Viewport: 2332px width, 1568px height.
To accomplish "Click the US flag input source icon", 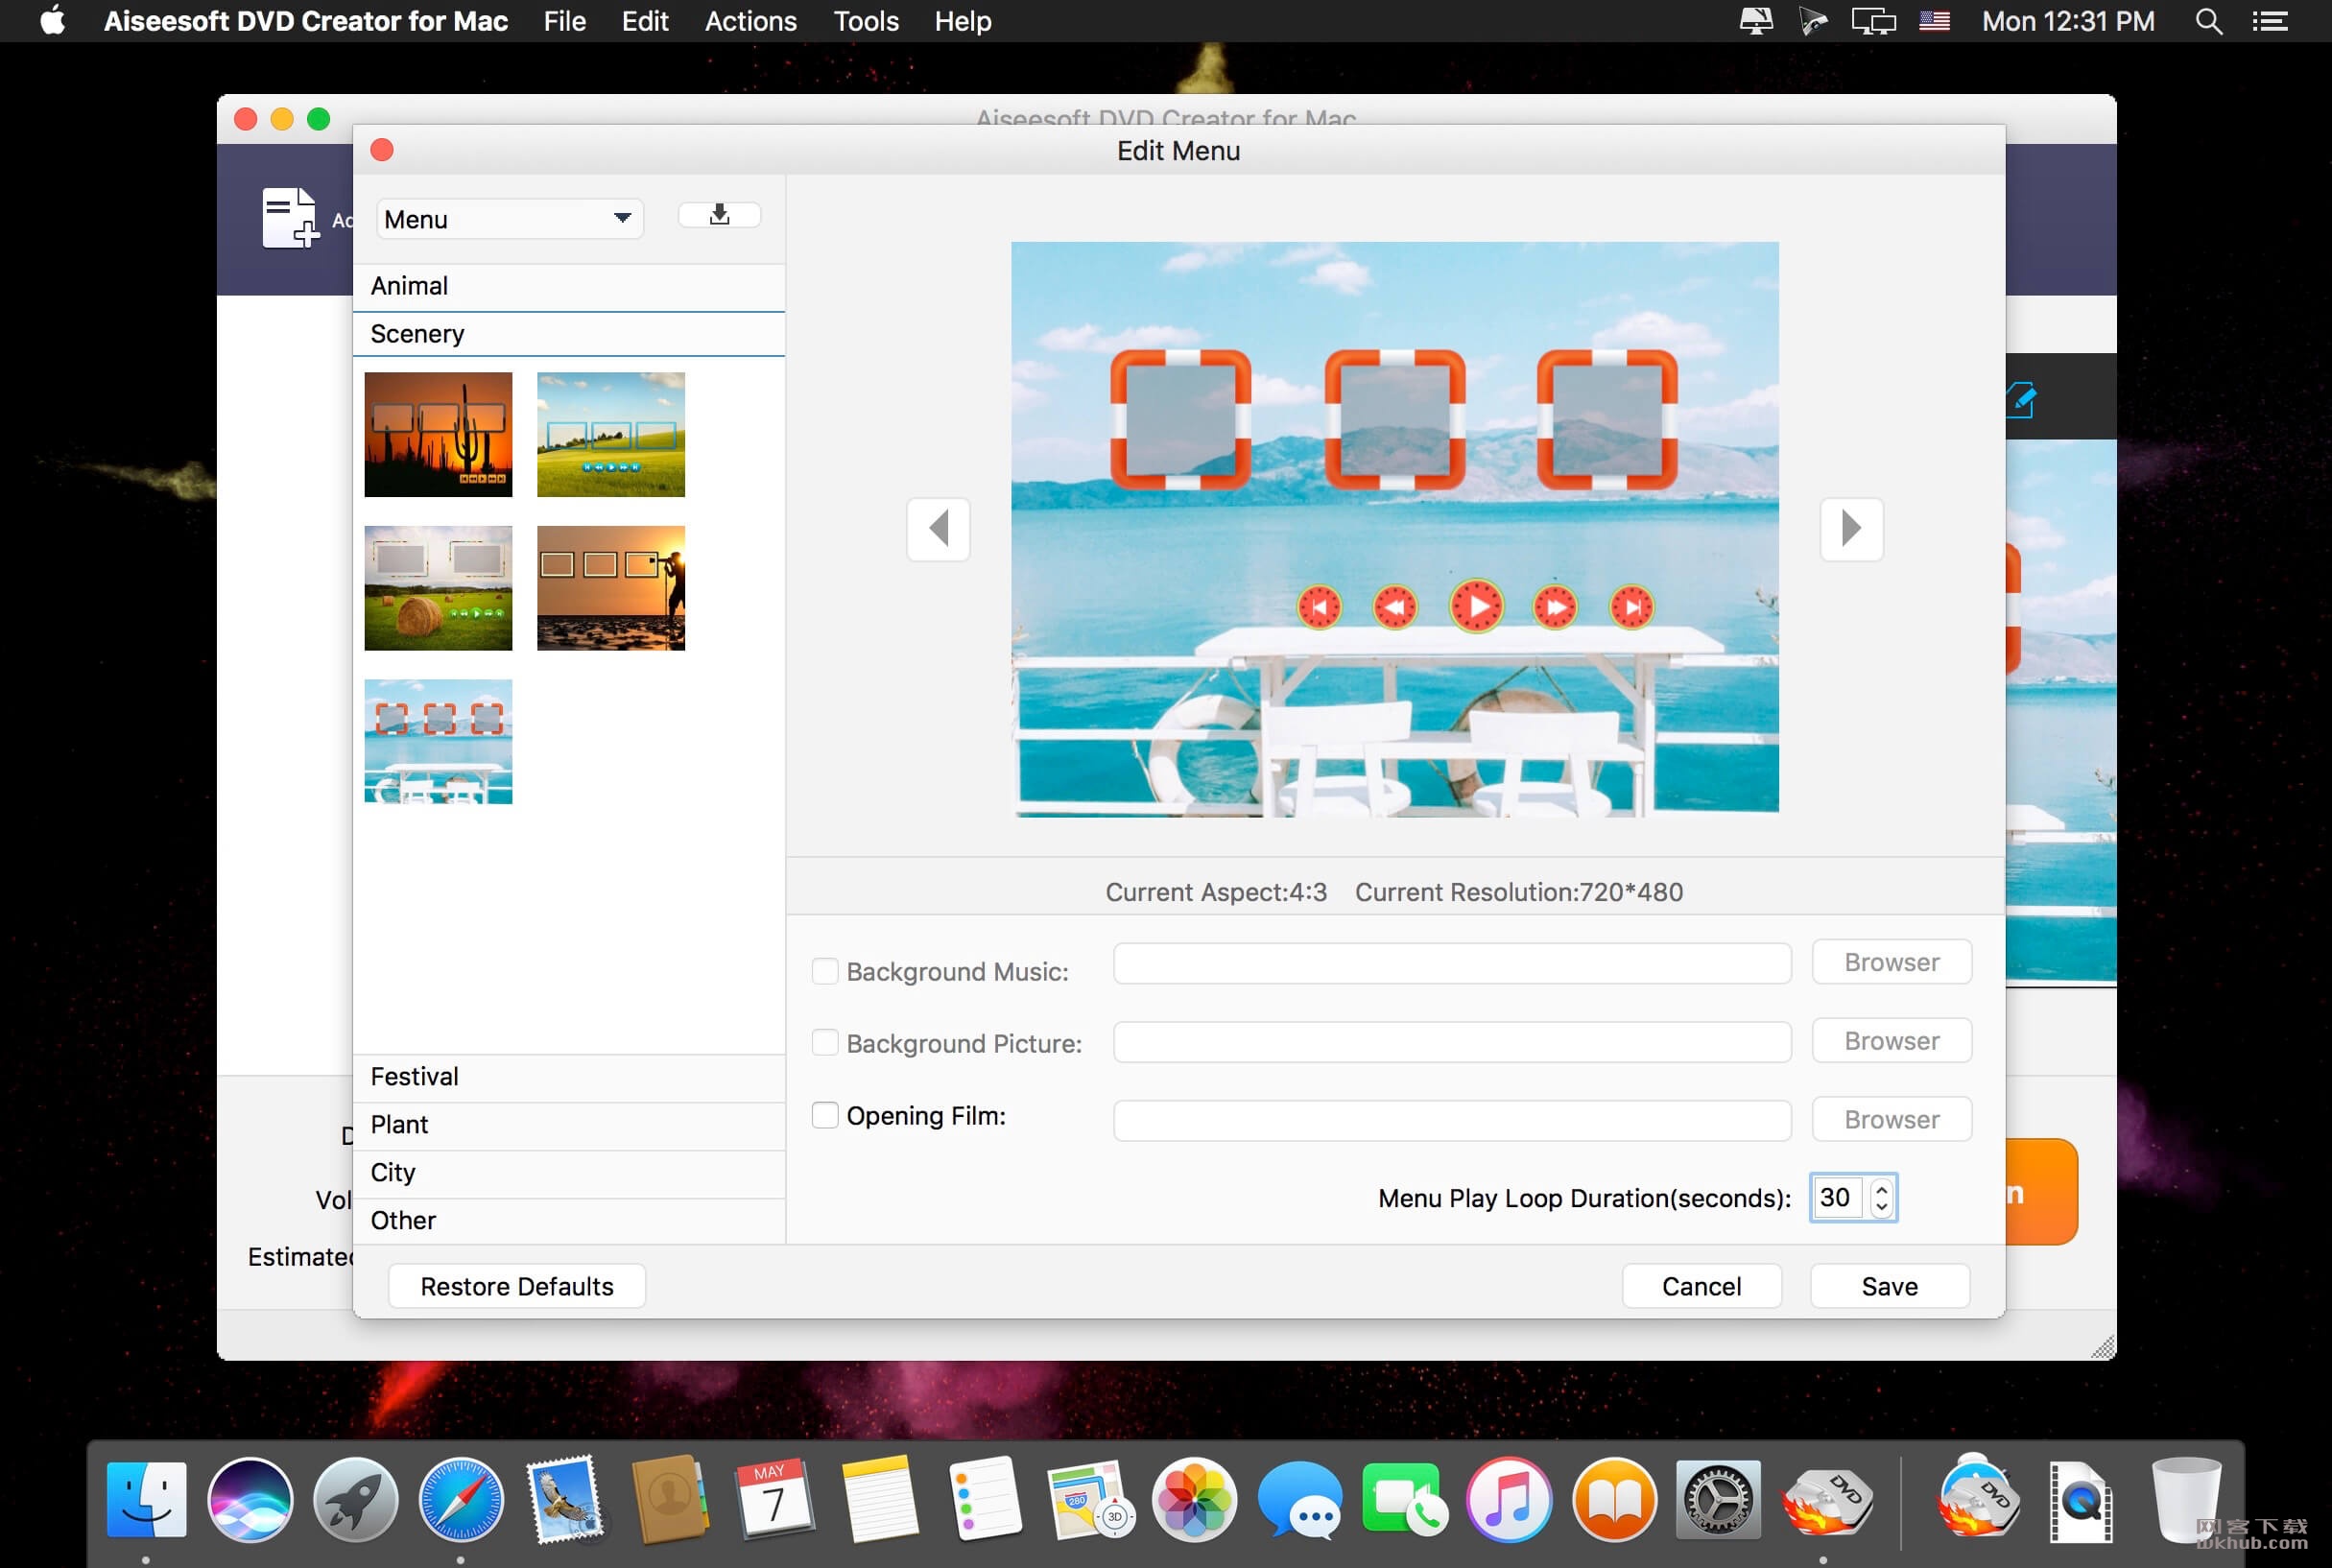I will pos(1934,21).
